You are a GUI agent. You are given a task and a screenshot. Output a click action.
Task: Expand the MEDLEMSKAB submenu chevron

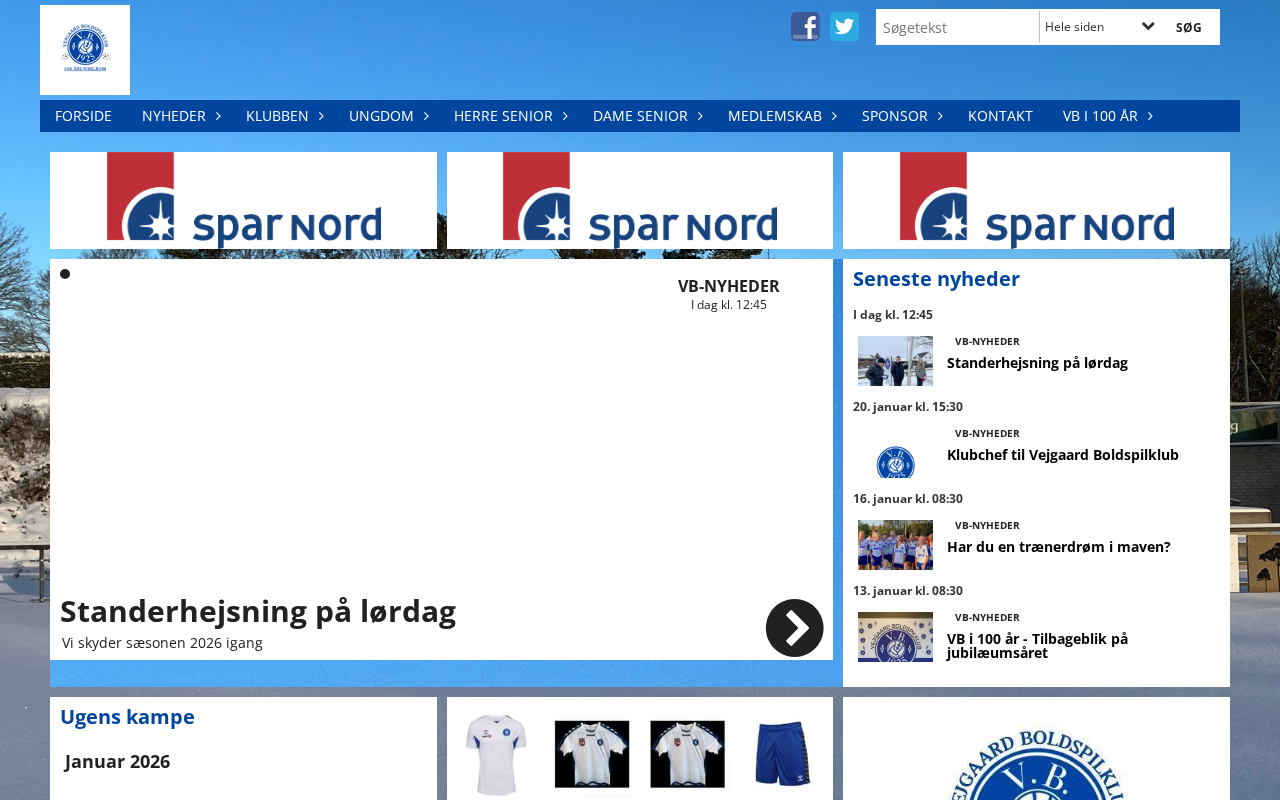pyautogui.click(x=834, y=116)
